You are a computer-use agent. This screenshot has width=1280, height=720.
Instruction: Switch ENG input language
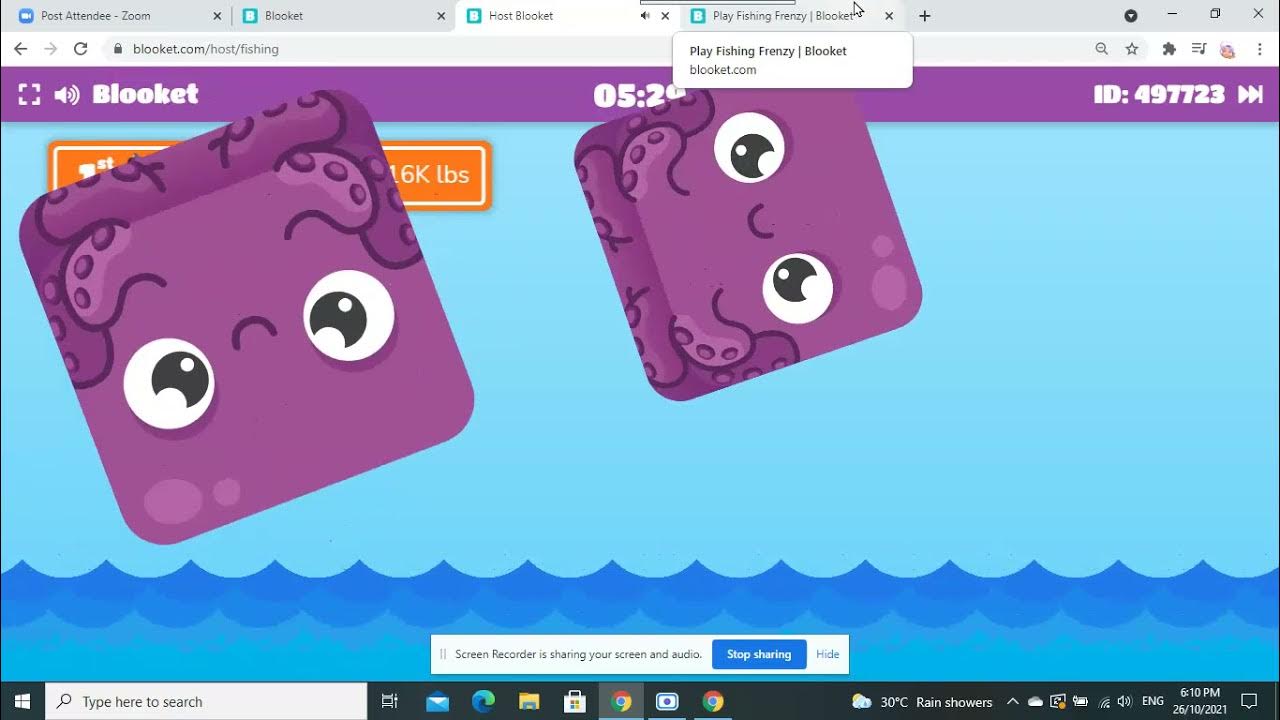tap(1153, 701)
